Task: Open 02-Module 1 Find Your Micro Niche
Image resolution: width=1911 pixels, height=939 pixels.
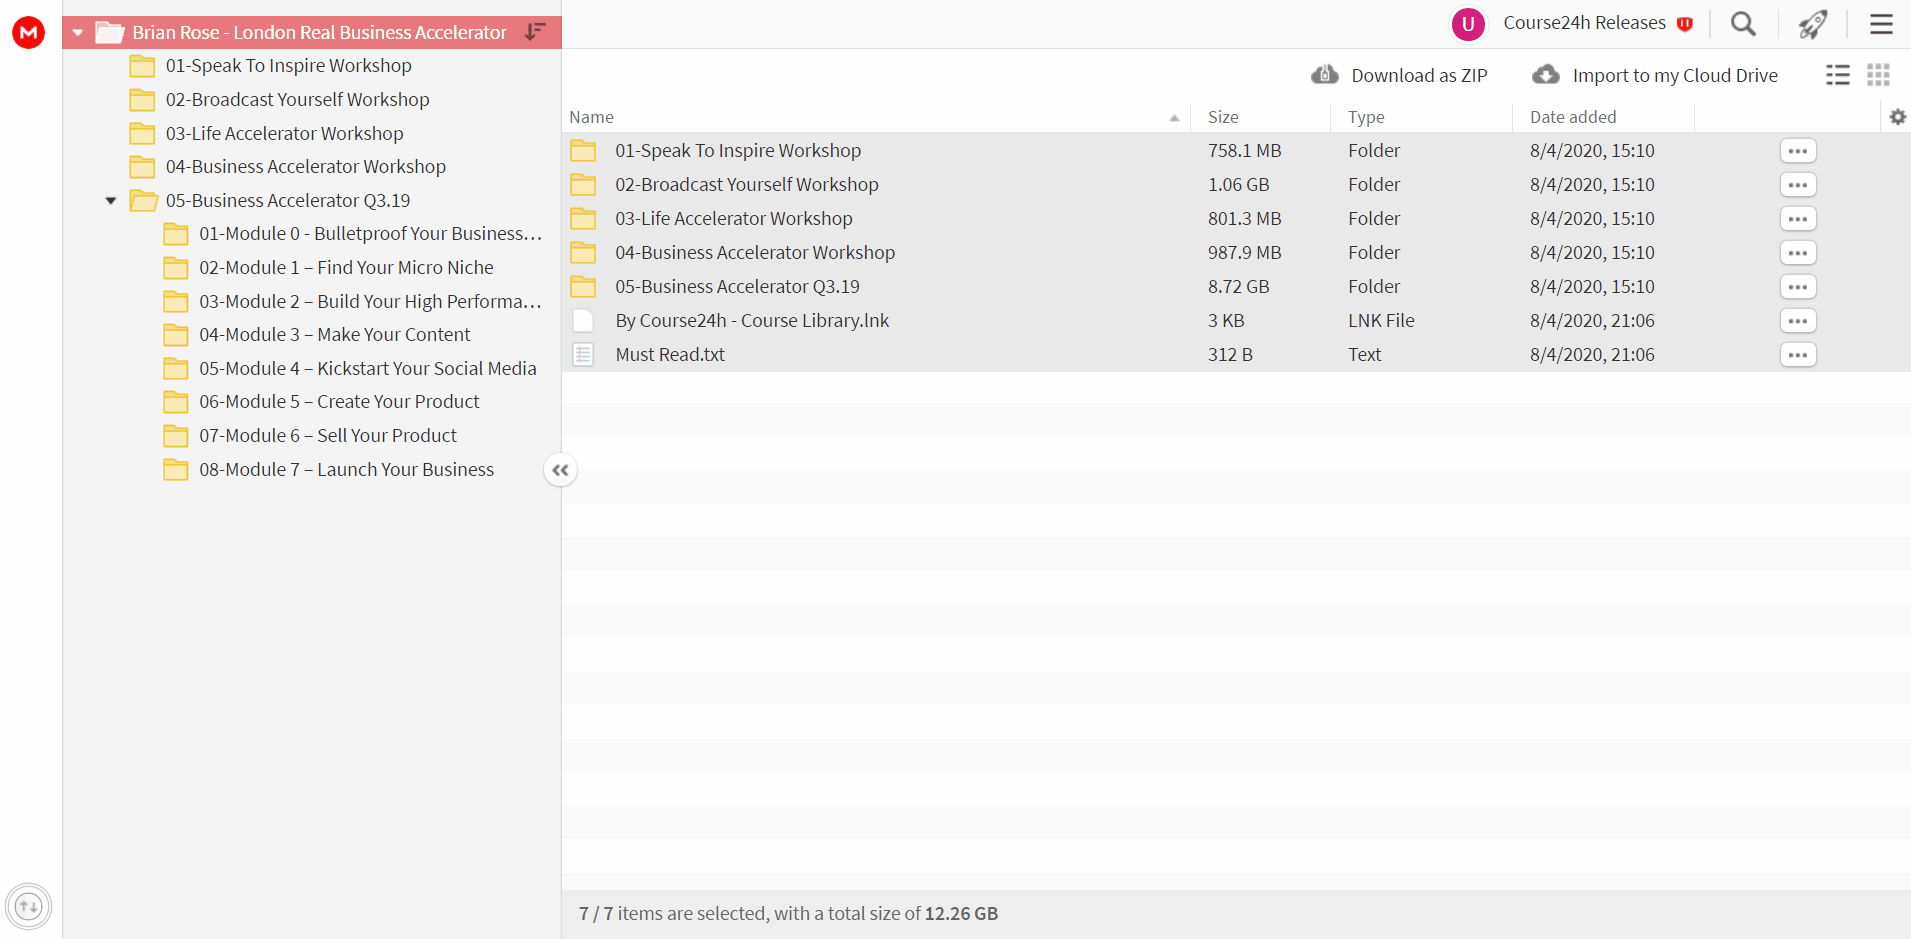Action: click(x=346, y=268)
